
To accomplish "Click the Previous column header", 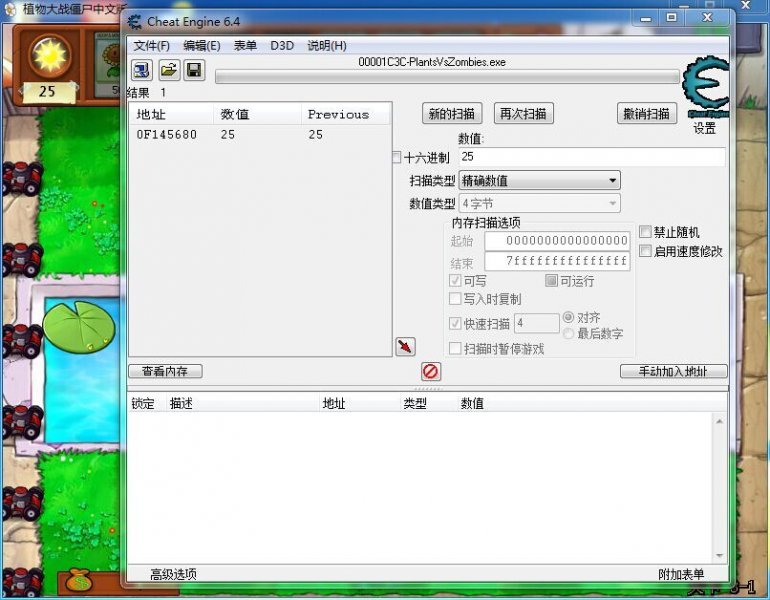I will (346, 114).
